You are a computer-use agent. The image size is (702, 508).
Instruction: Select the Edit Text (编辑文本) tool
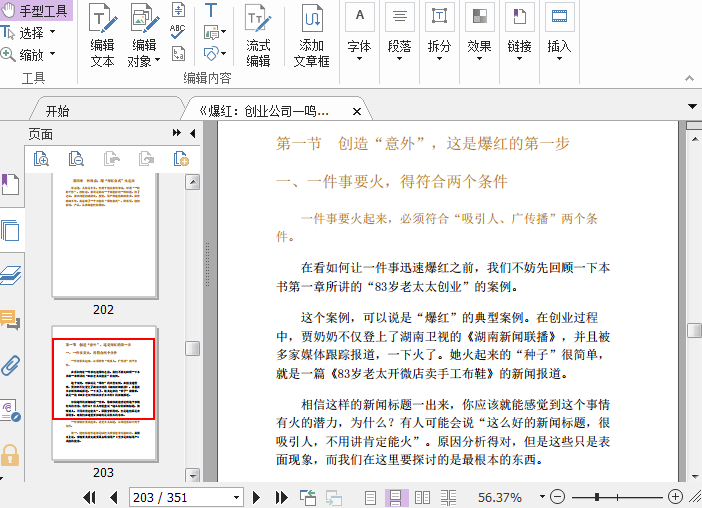pyautogui.click(x=102, y=36)
